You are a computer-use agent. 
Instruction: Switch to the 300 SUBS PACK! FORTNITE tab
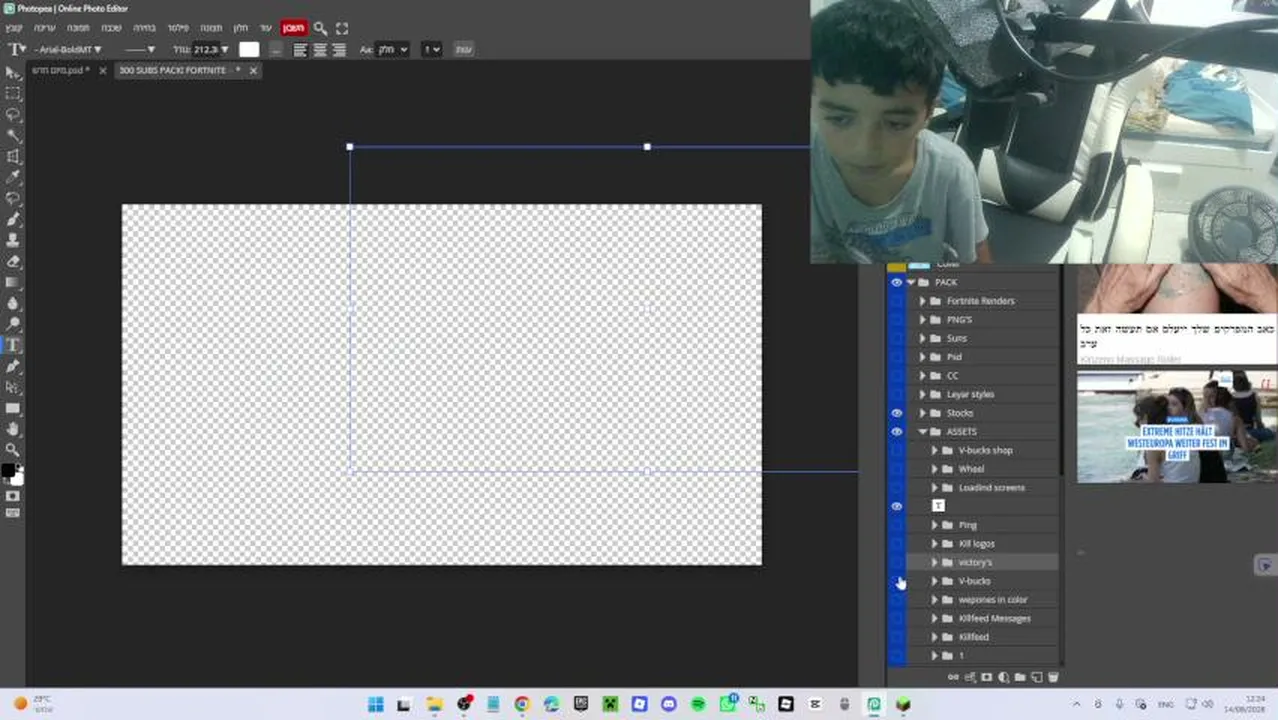click(180, 70)
